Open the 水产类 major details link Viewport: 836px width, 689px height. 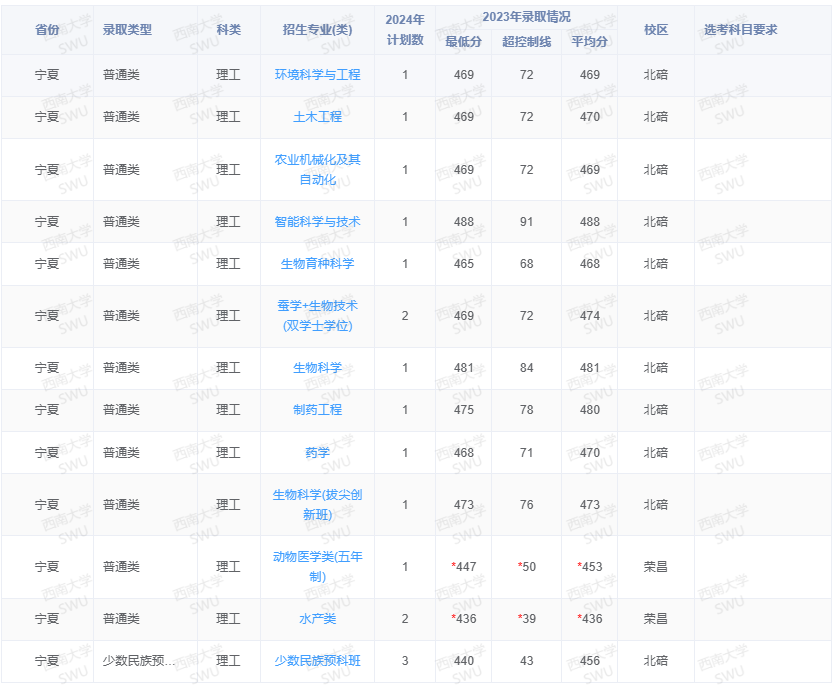click(x=318, y=619)
